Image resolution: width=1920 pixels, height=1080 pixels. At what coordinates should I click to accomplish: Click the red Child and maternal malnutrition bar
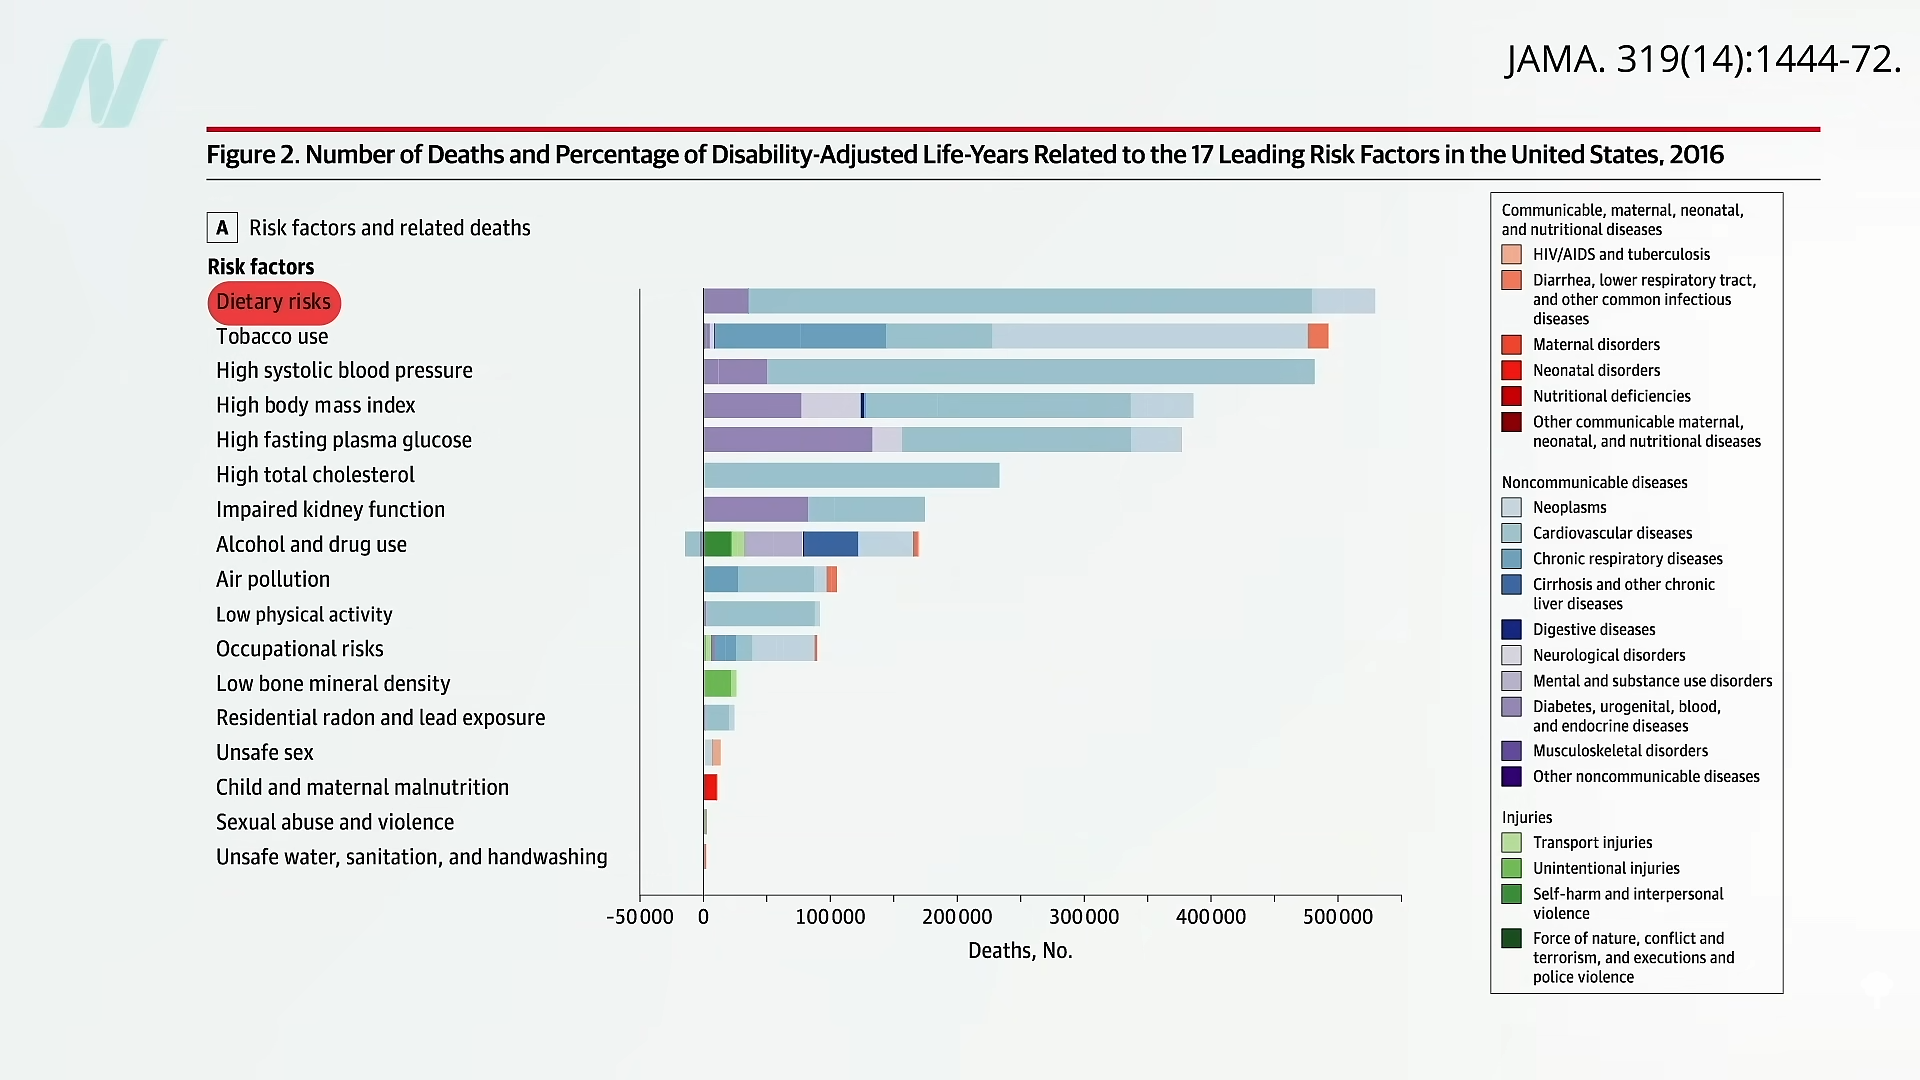[710, 787]
